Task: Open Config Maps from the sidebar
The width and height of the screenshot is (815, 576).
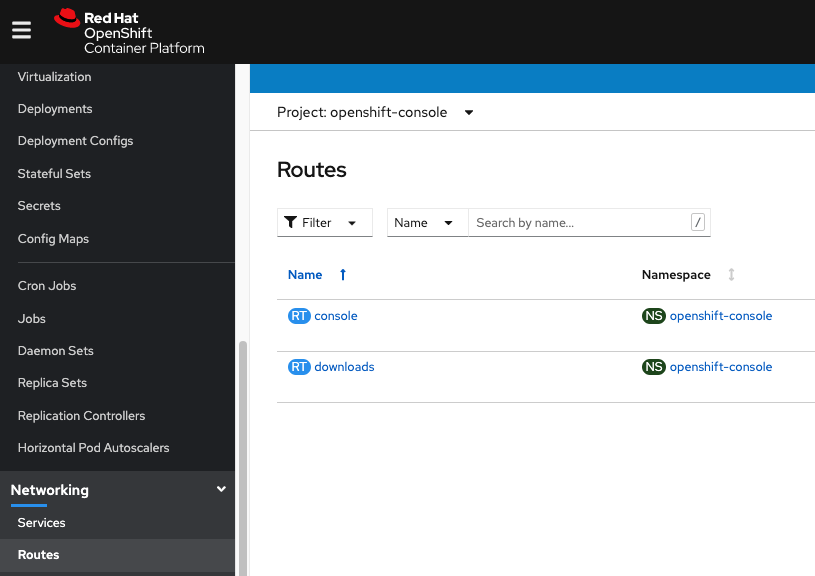Action: point(53,239)
